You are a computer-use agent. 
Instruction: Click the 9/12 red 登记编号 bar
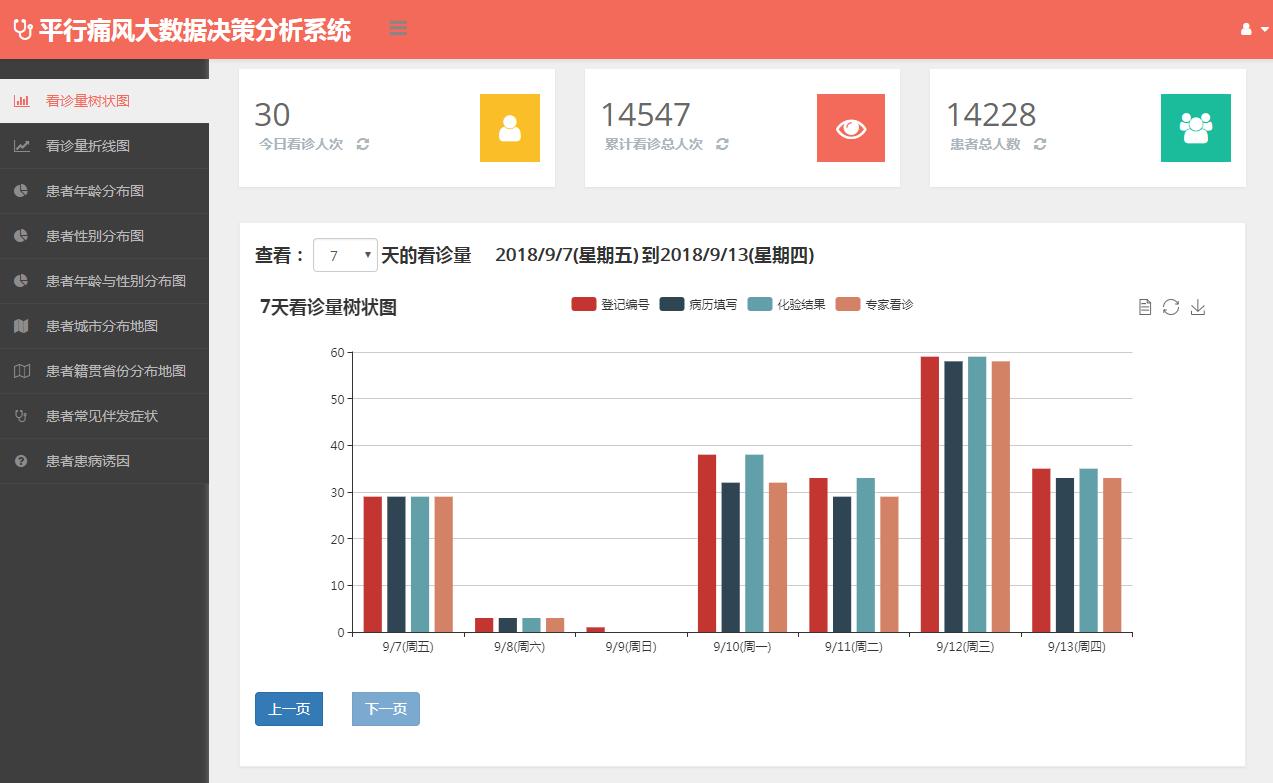[930, 494]
